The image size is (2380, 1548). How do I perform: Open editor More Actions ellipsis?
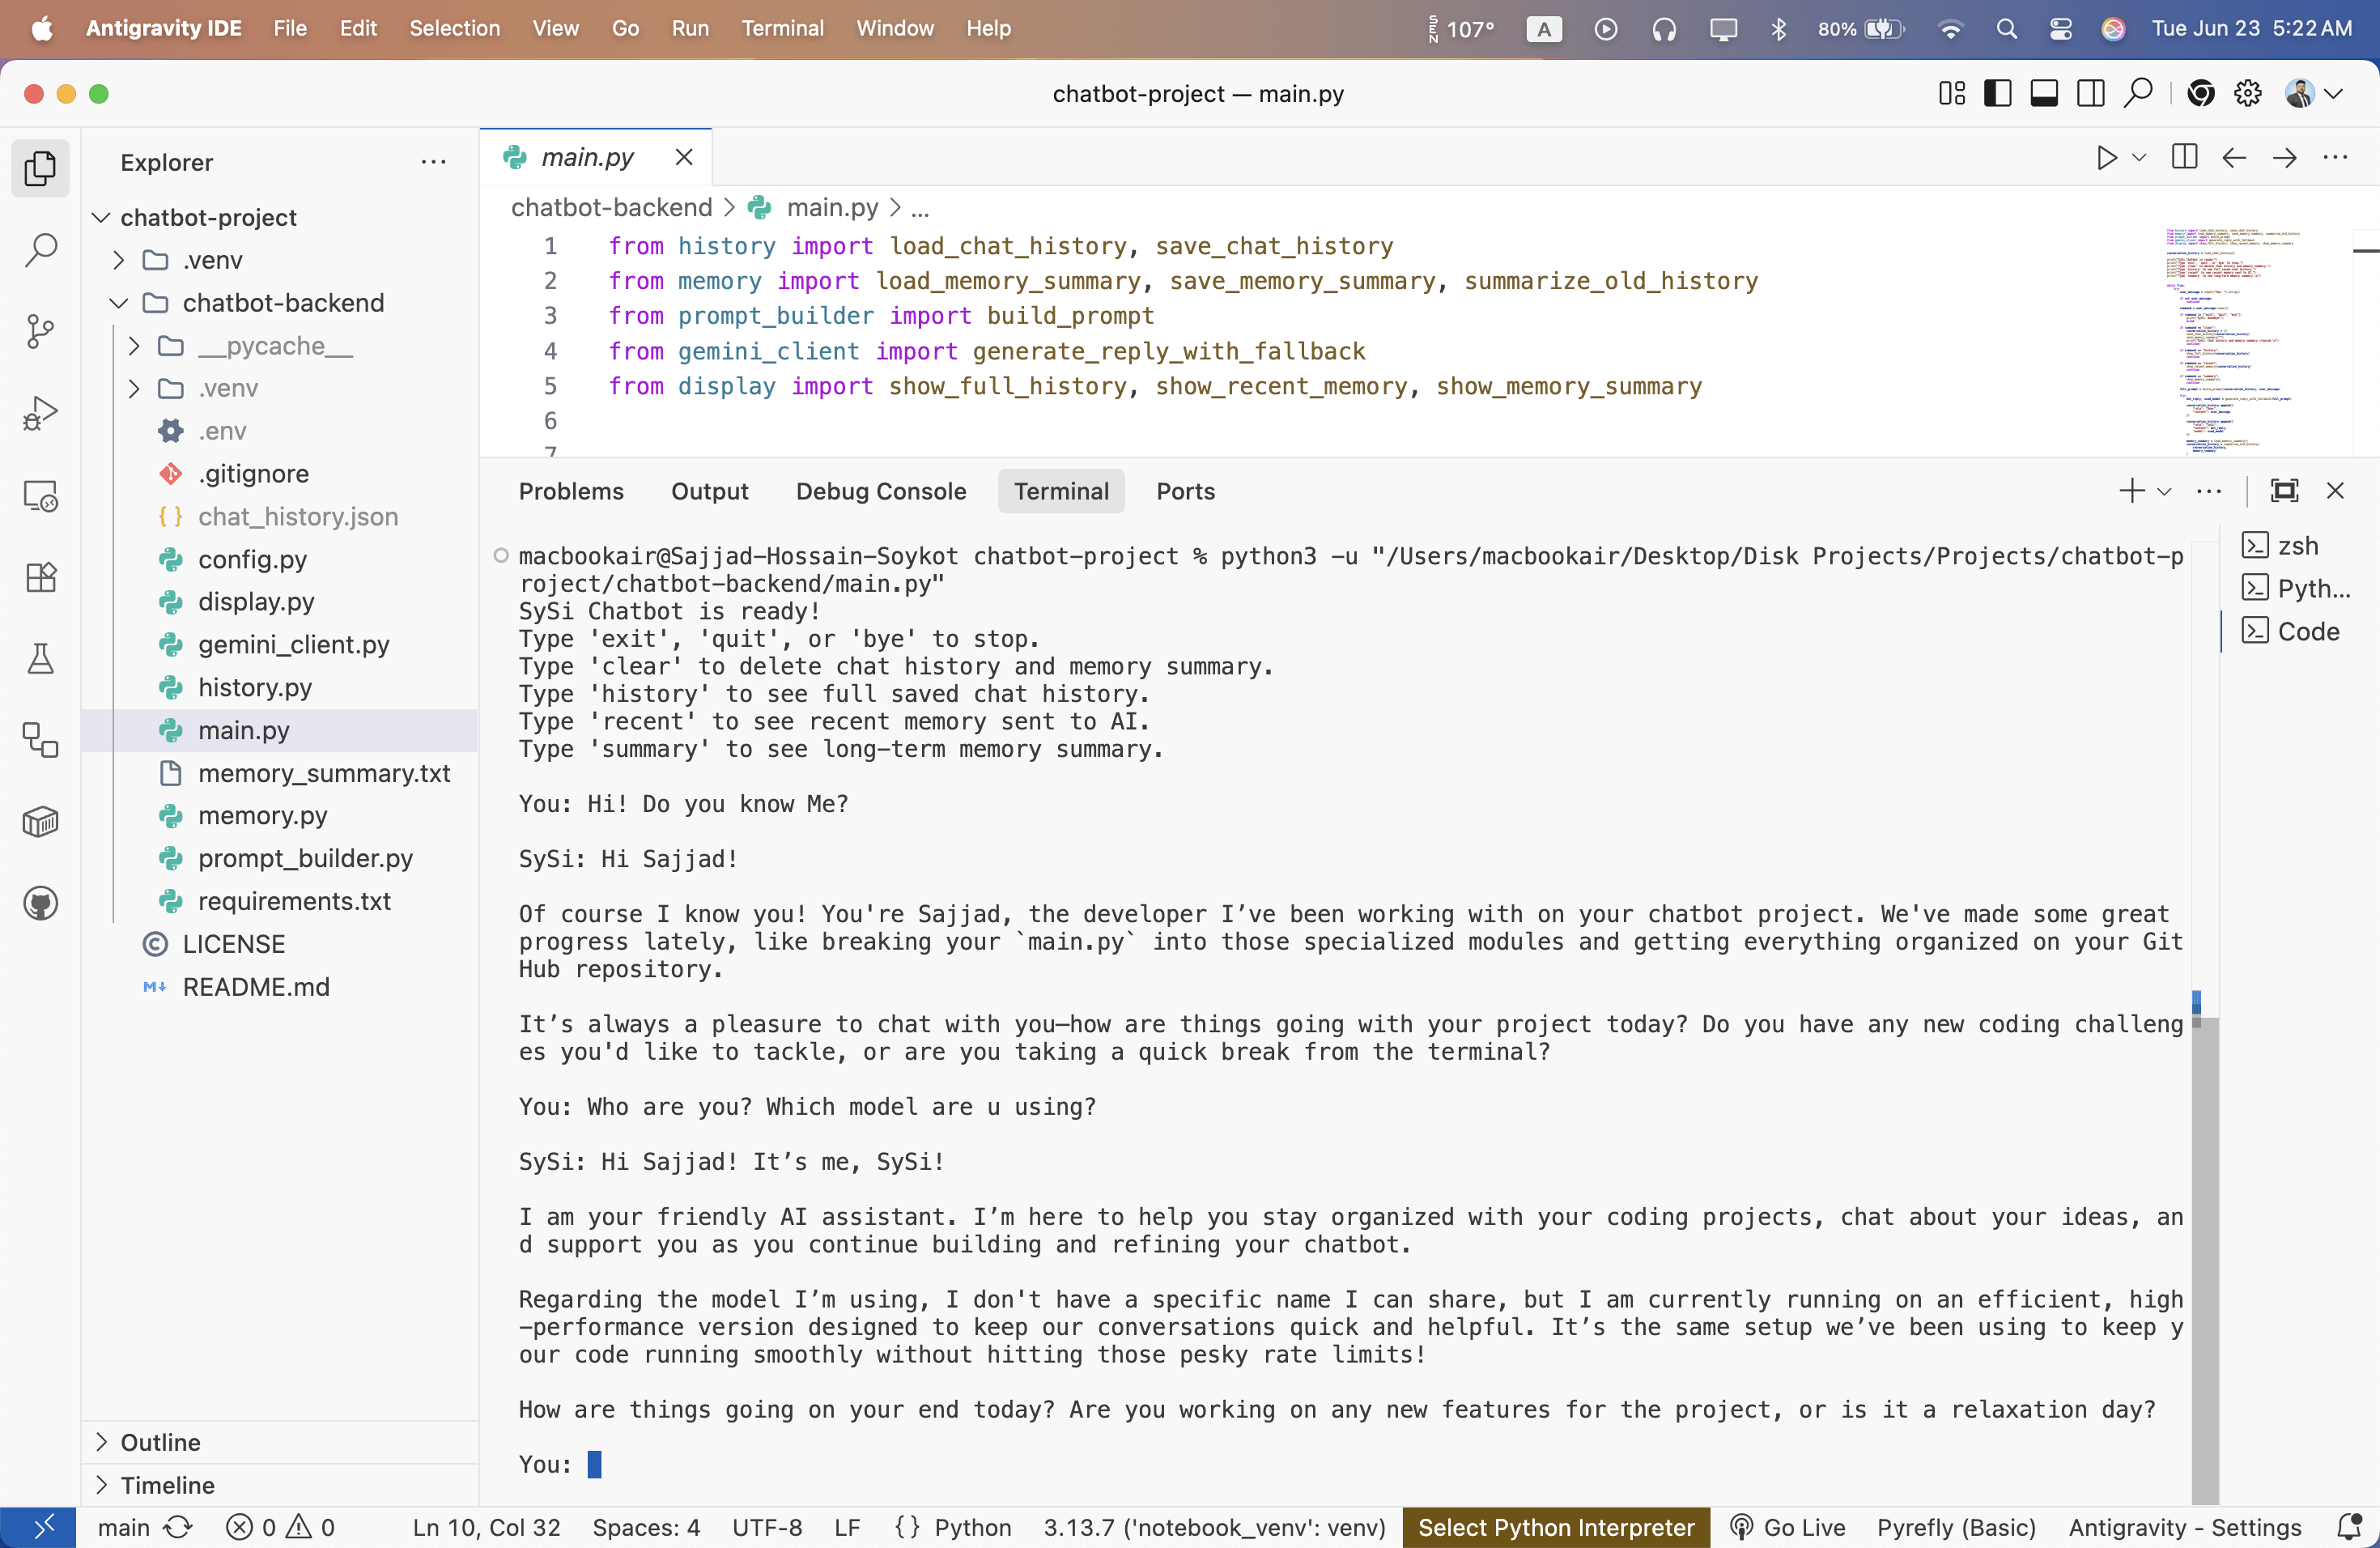point(2335,158)
